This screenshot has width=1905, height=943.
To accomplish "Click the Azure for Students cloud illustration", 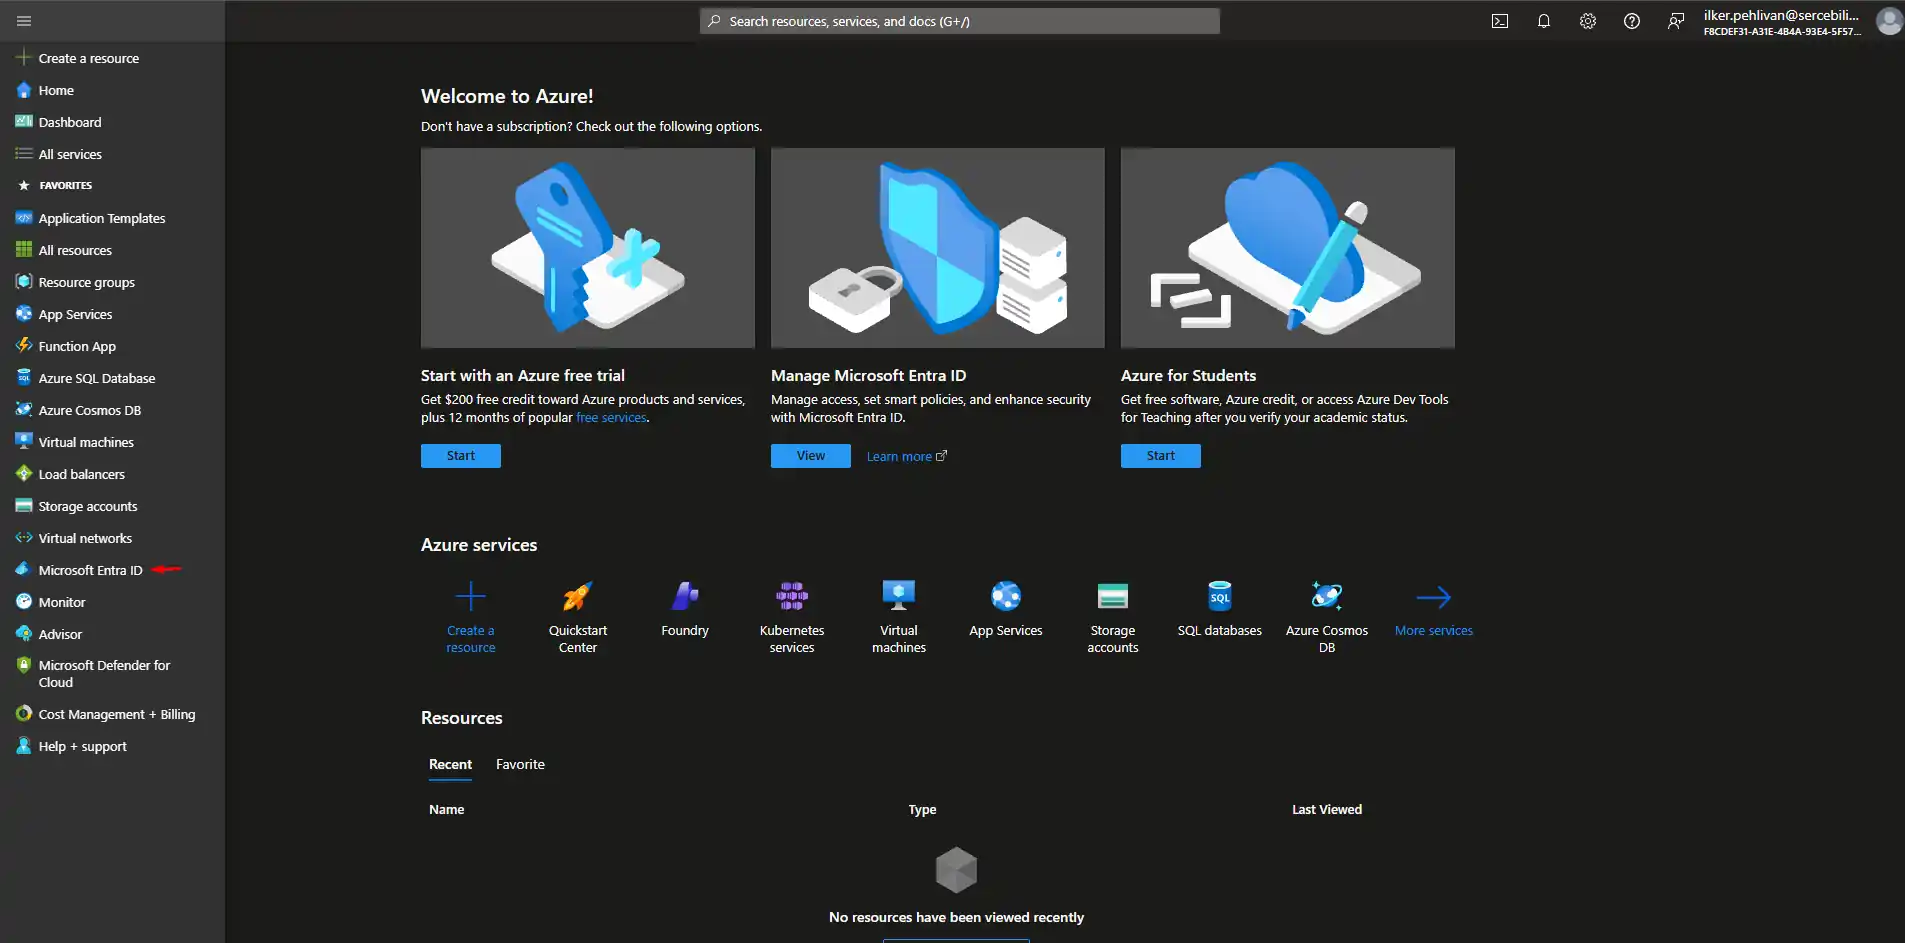I will coord(1288,248).
